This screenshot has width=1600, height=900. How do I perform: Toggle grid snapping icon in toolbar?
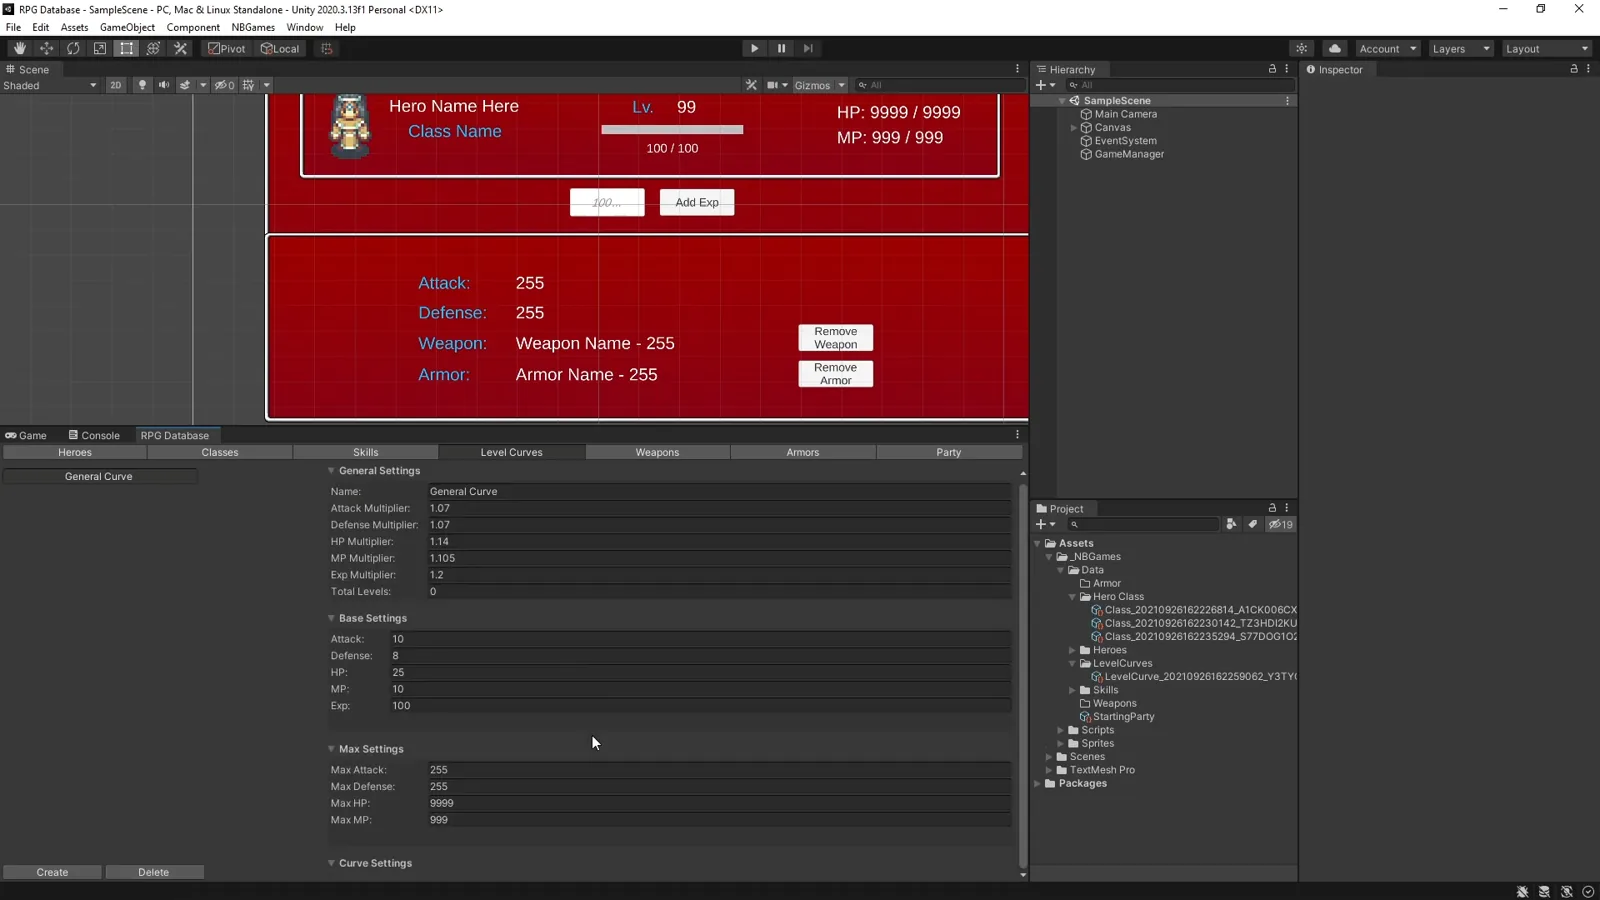click(326, 48)
